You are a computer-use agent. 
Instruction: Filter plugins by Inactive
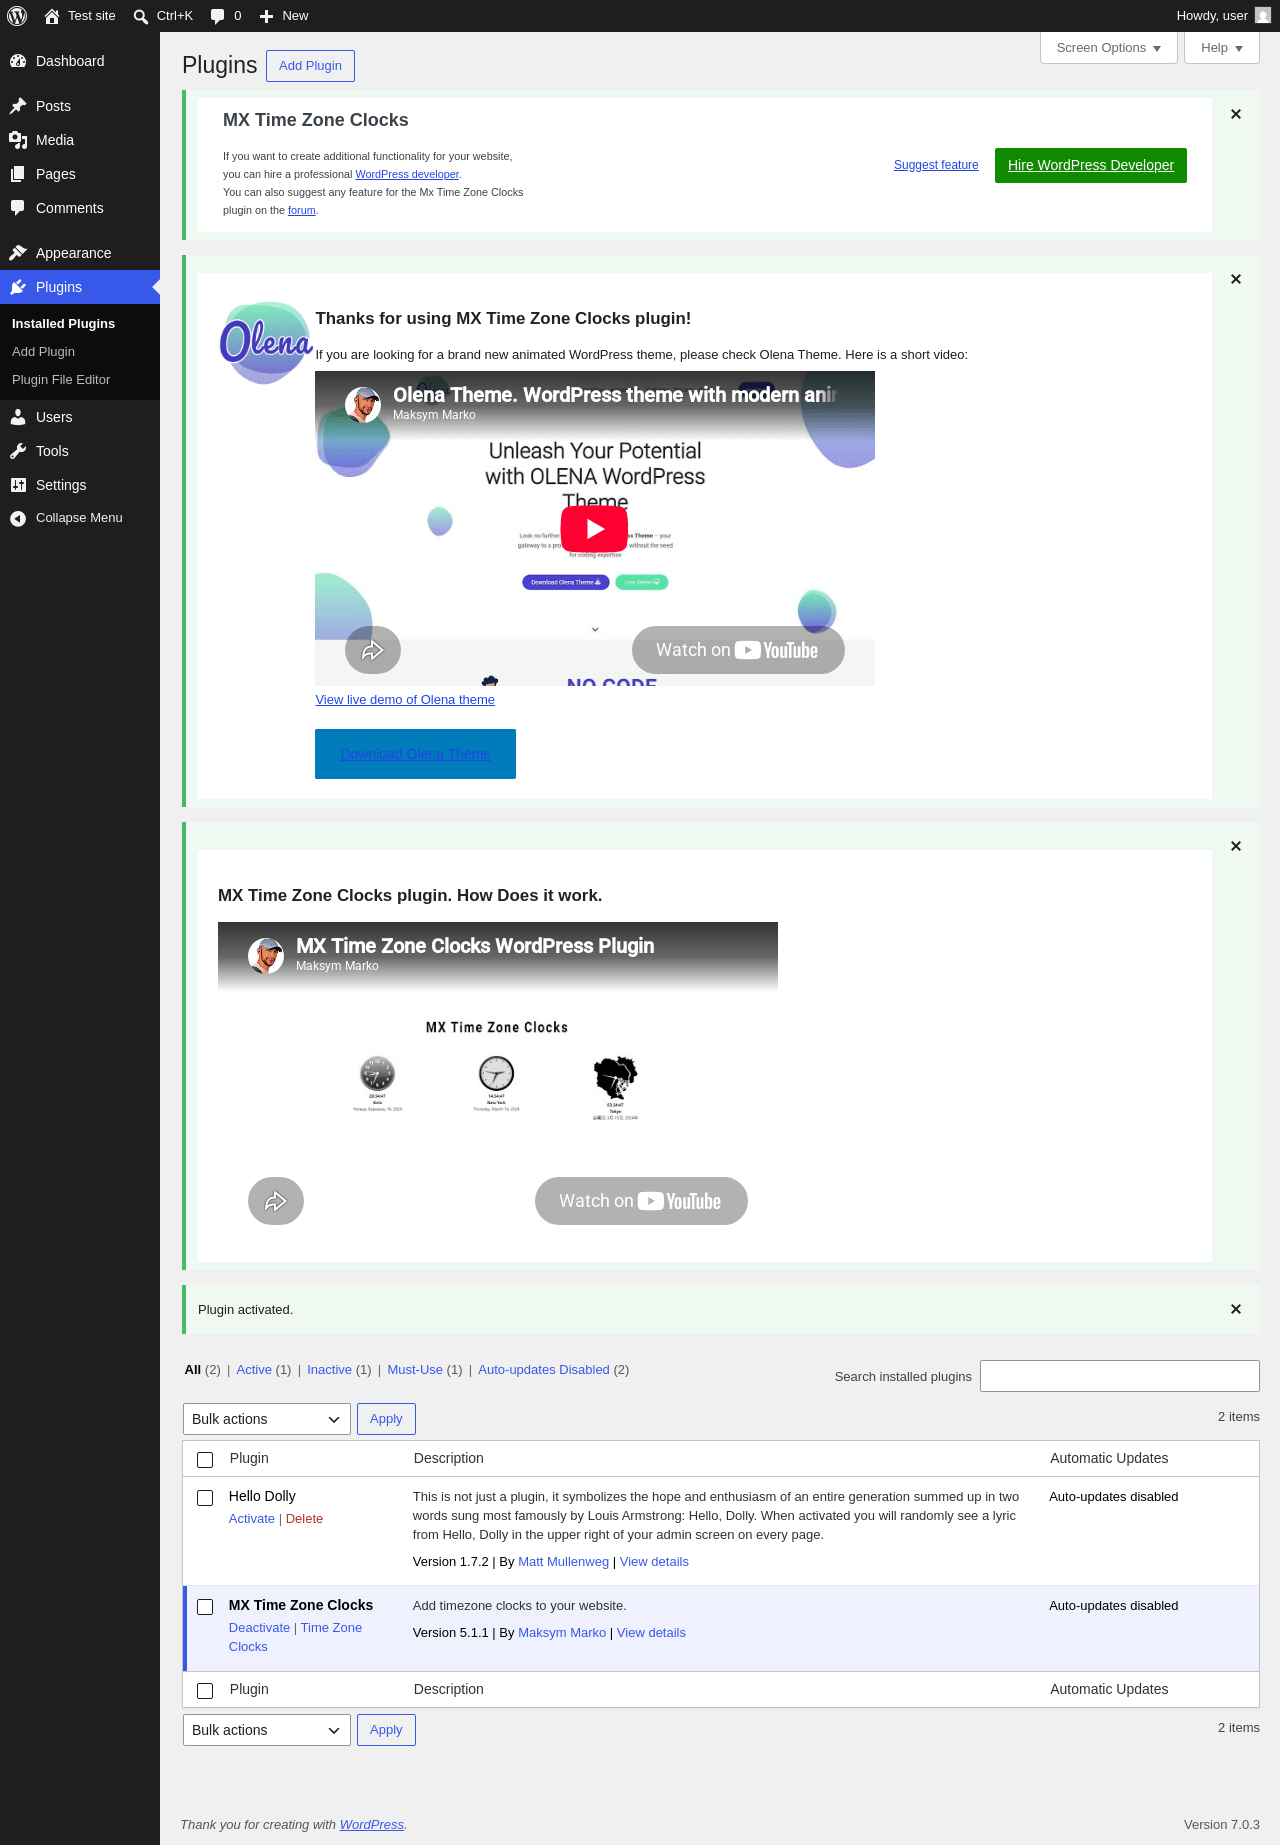pyautogui.click(x=329, y=1370)
